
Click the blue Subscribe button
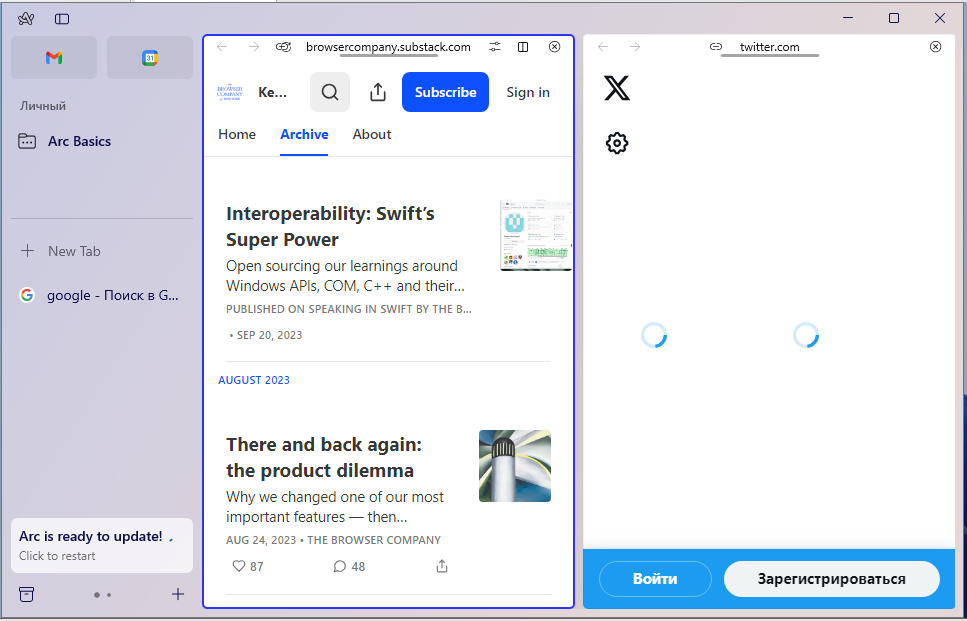point(445,92)
